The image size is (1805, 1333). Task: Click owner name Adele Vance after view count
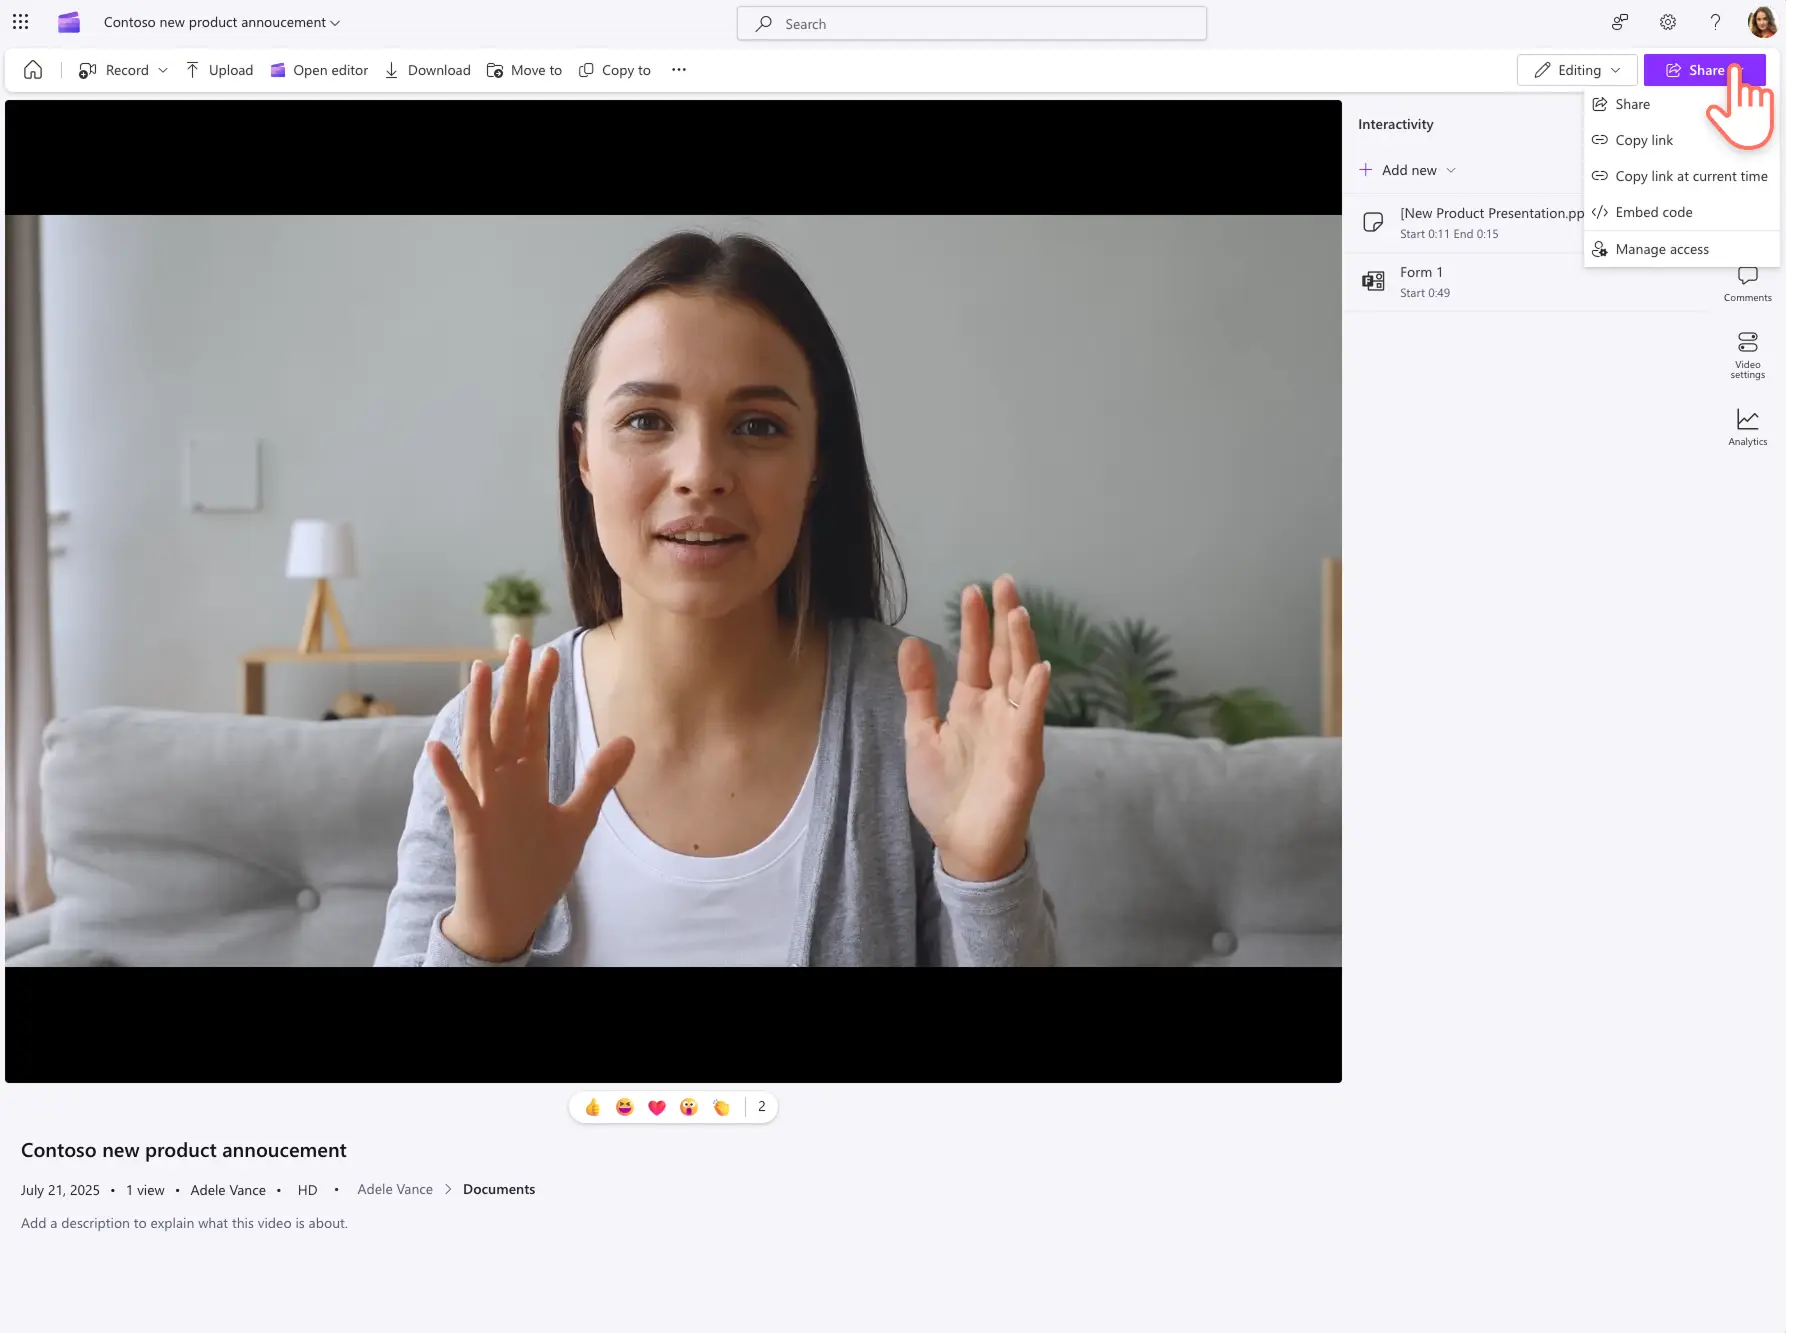point(228,1190)
